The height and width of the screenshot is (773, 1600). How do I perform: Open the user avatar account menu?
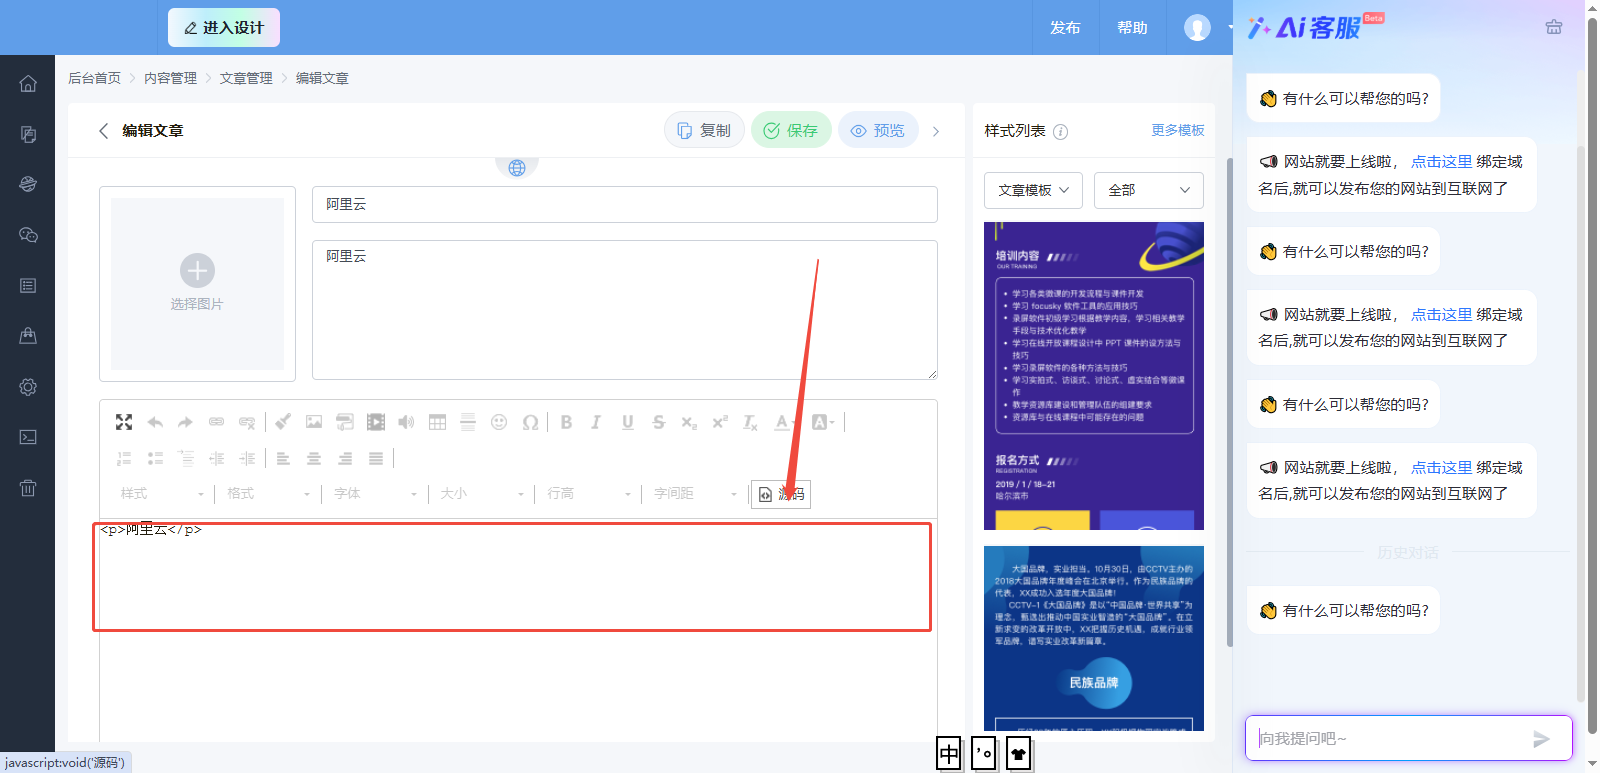point(1197,28)
